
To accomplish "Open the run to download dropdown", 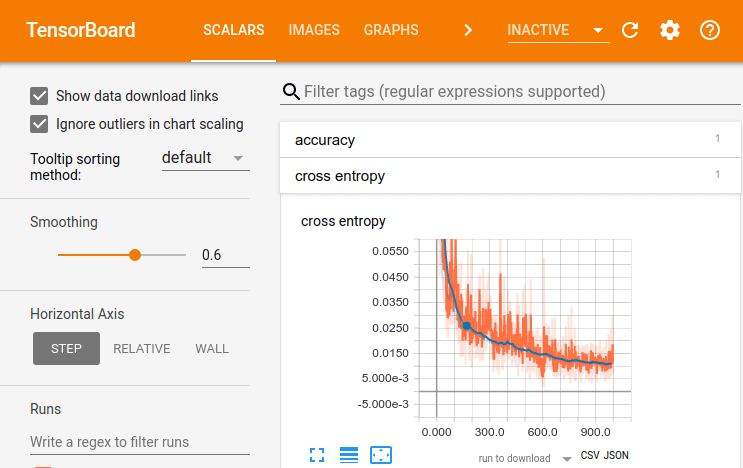I will tap(524, 459).
